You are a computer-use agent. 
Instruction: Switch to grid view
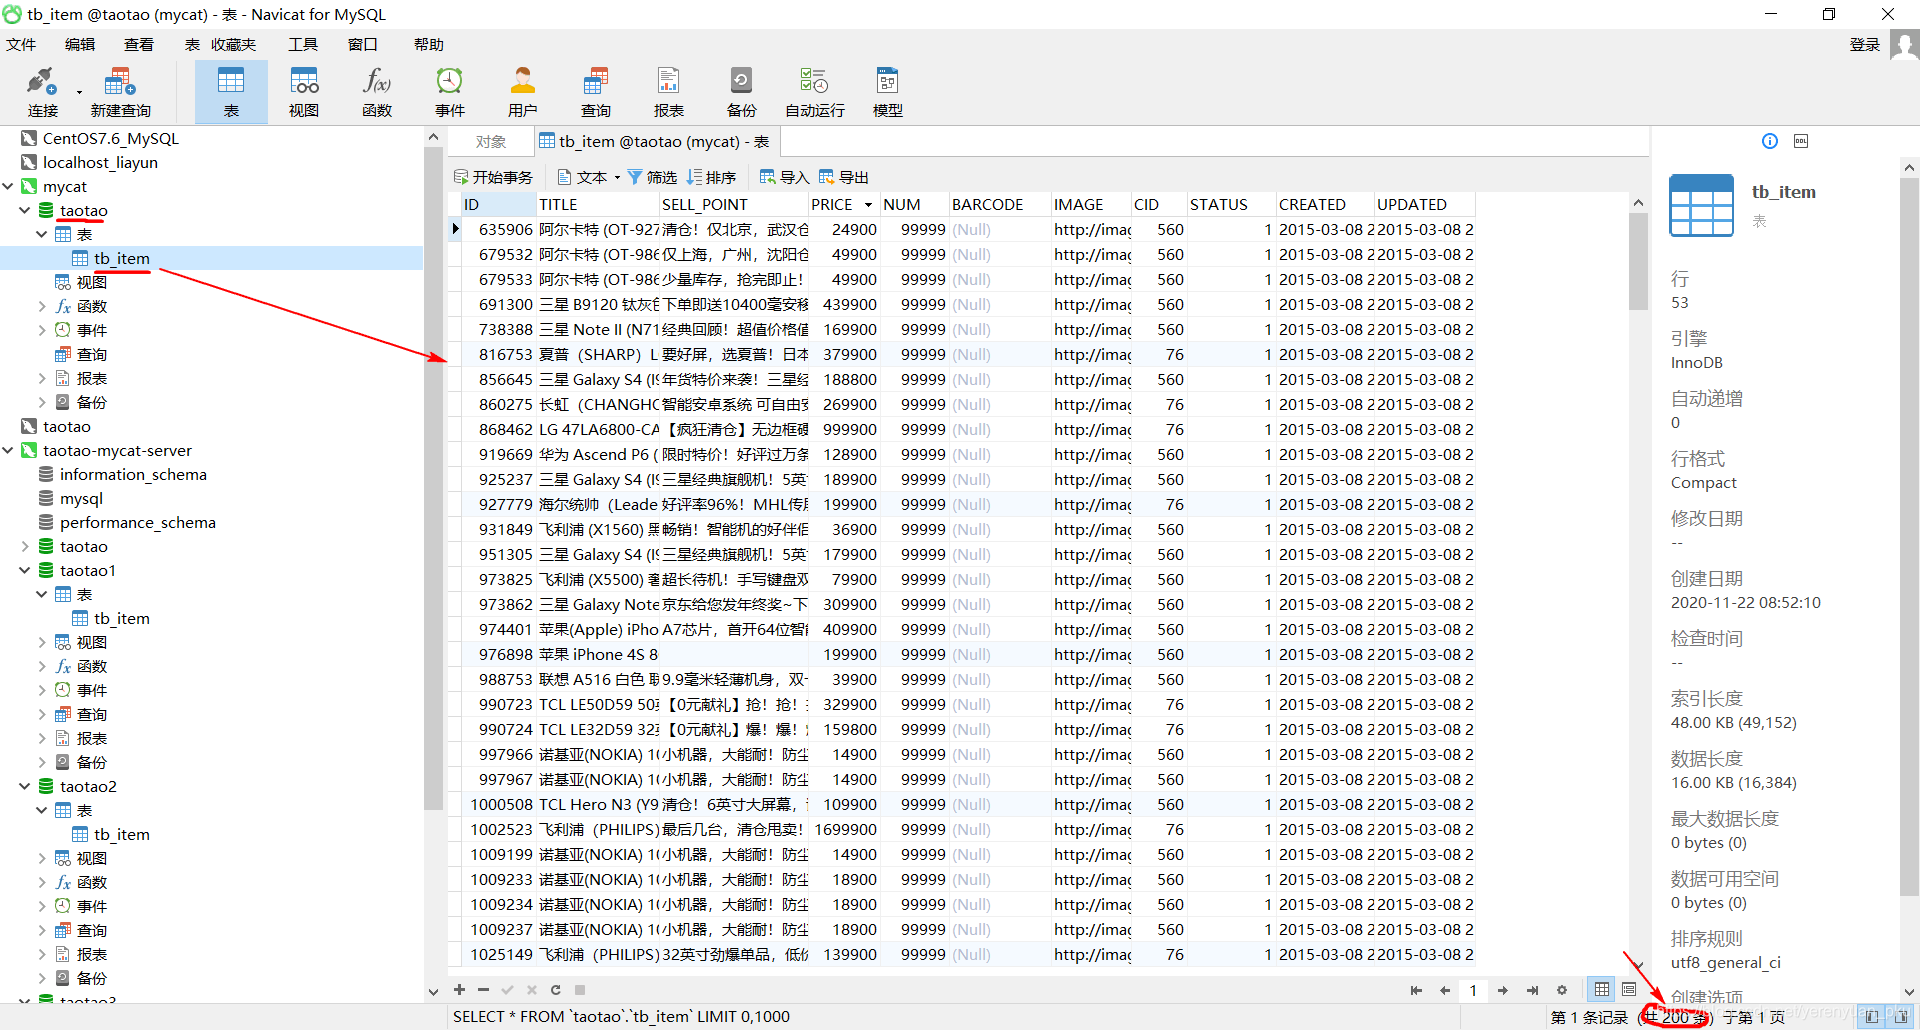1602,989
